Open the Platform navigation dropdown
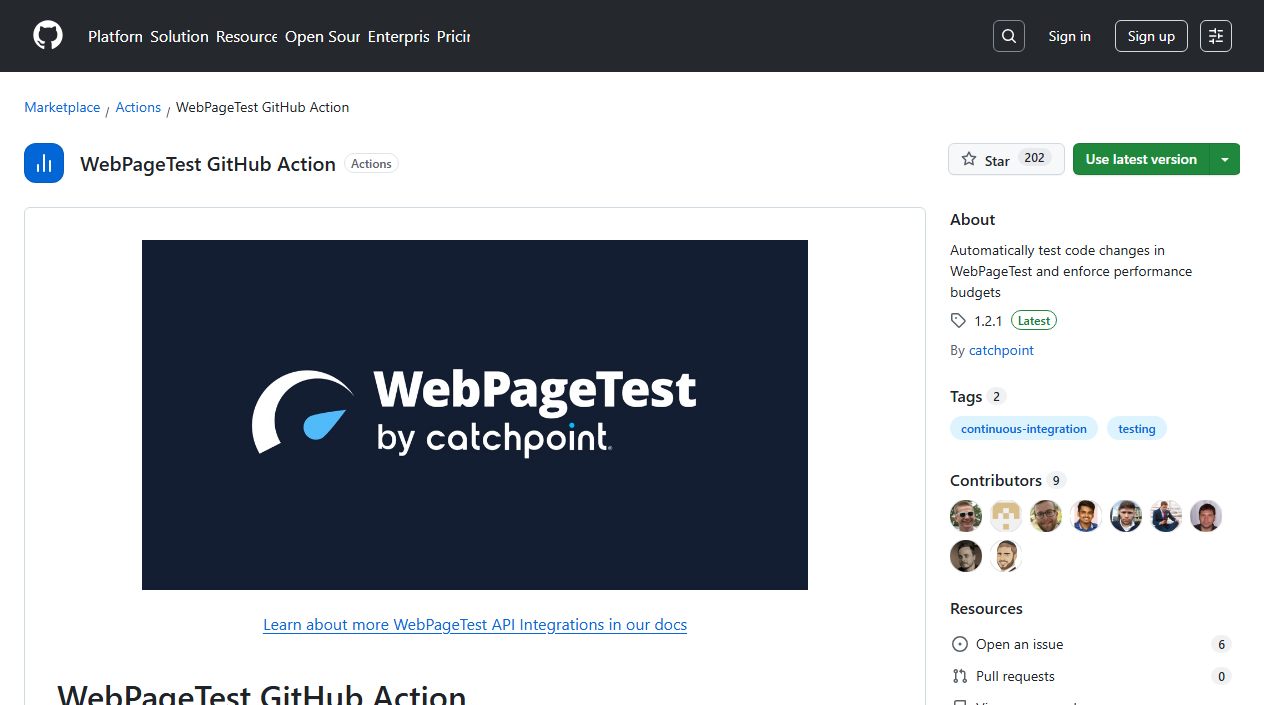Screen dimensions: 1264x705 click(114, 36)
